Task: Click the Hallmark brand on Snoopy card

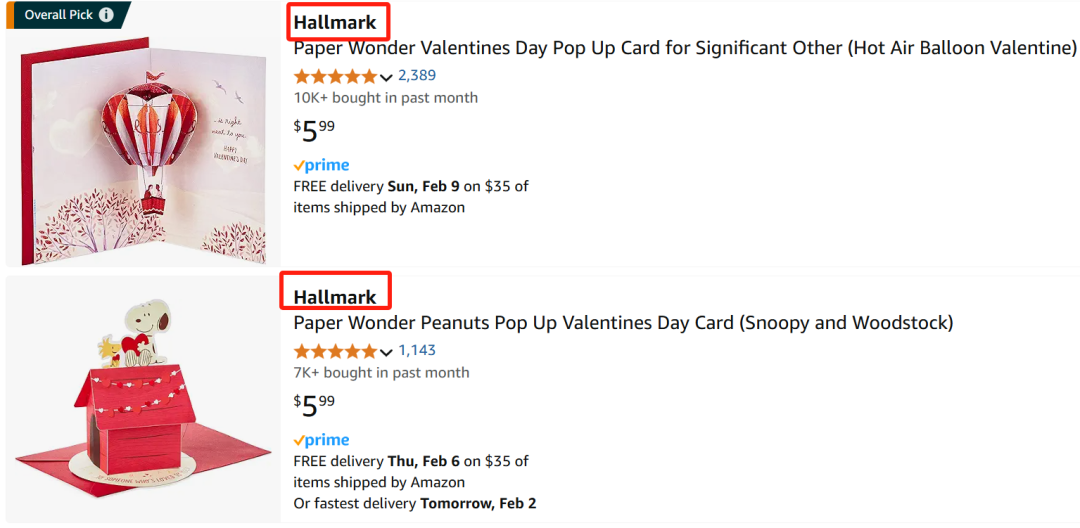Action: [x=335, y=297]
